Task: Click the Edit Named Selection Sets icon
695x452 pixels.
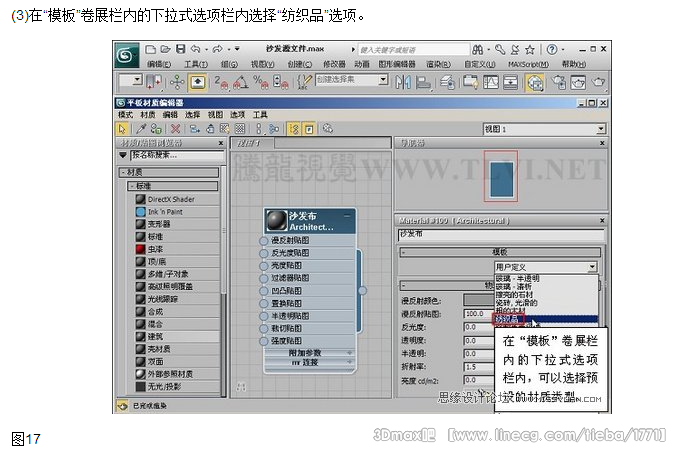Action: [303, 82]
